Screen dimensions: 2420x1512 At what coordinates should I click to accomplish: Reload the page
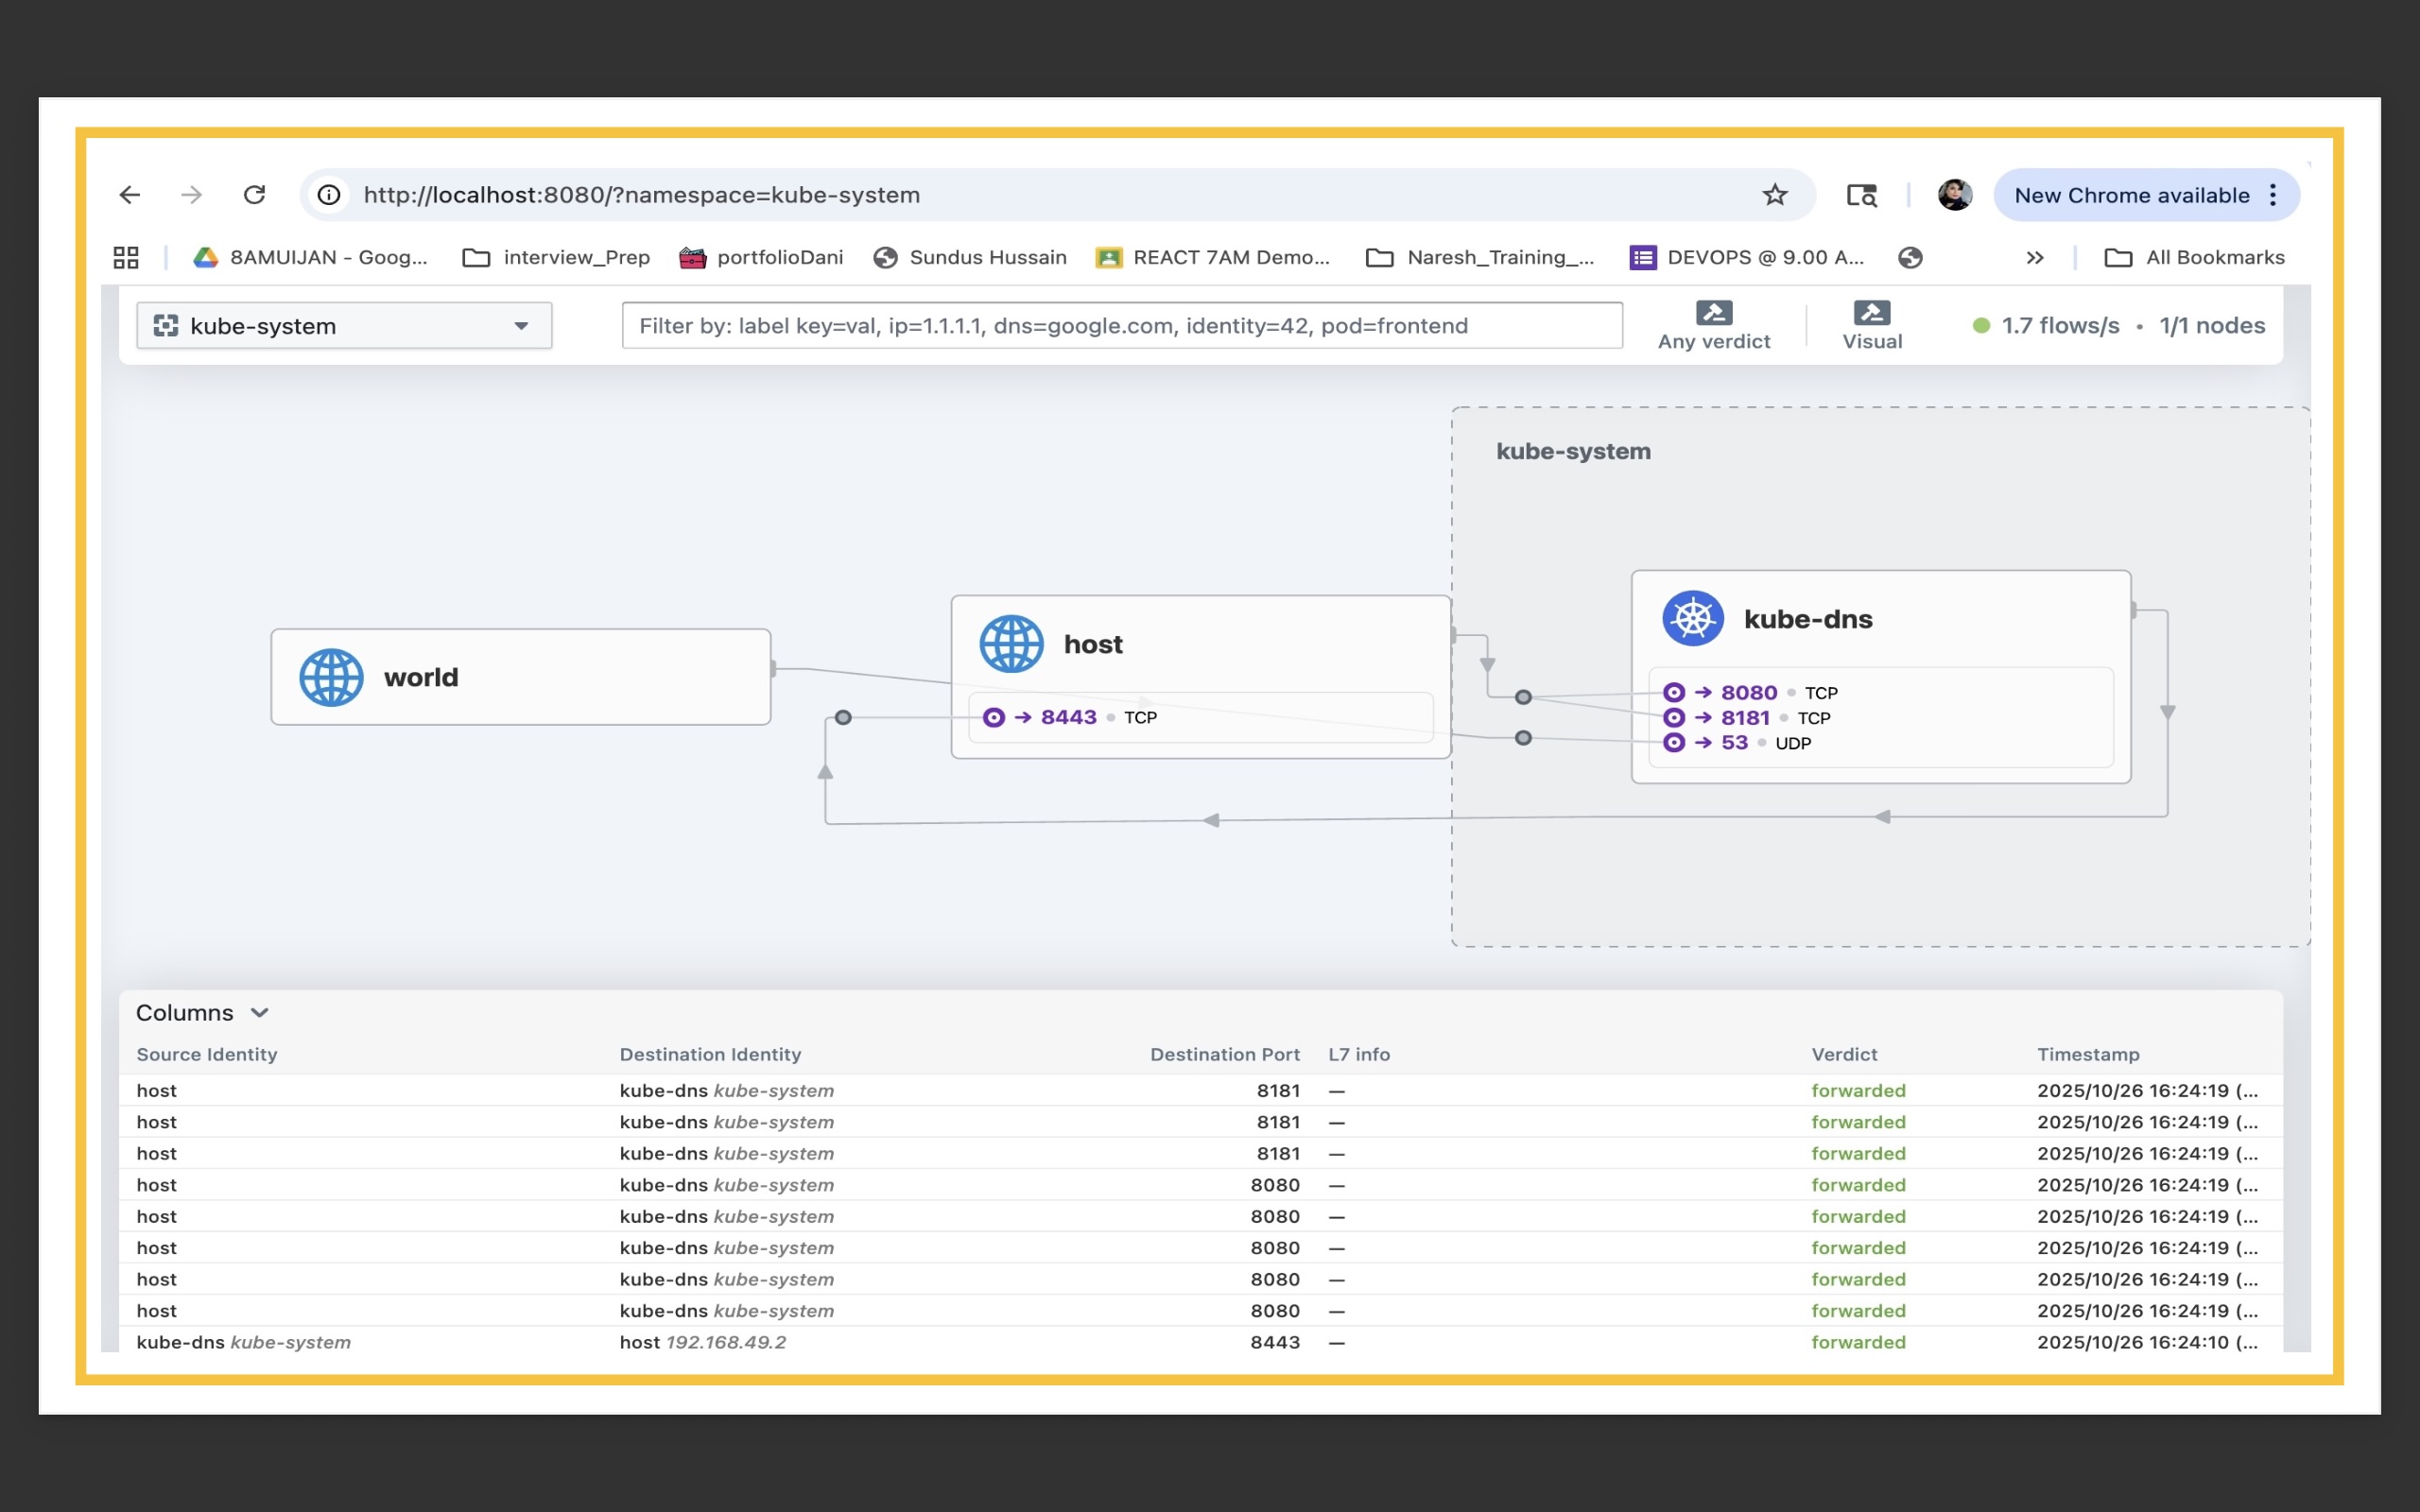[x=254, y=195]
